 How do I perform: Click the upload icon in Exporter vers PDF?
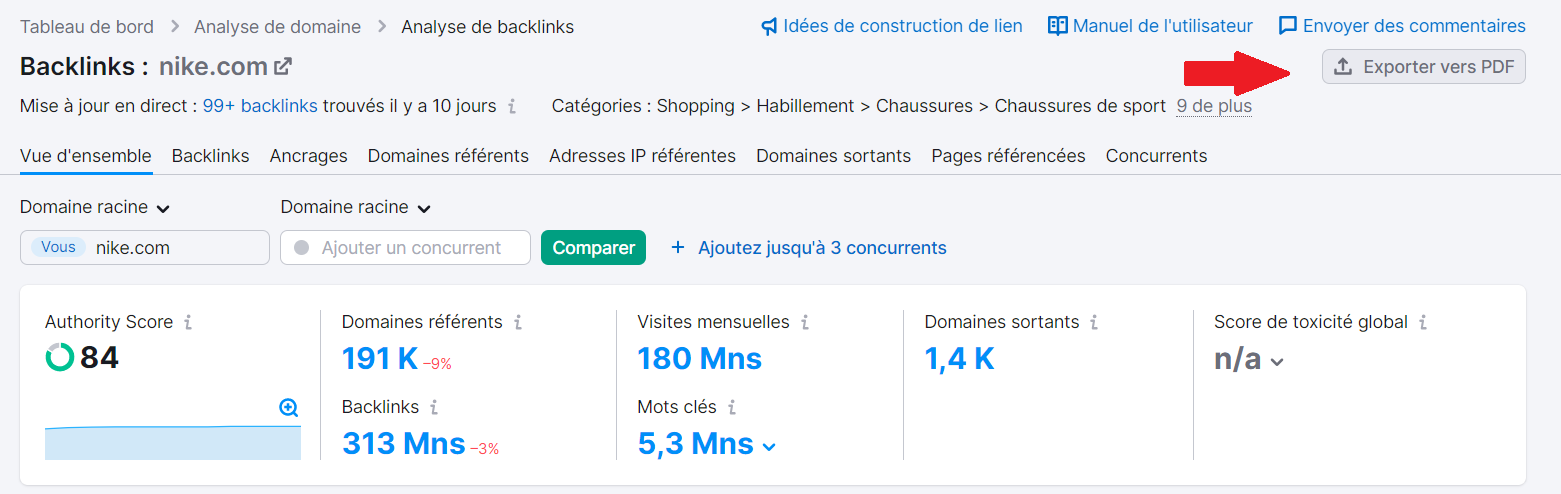(1344, 67)
